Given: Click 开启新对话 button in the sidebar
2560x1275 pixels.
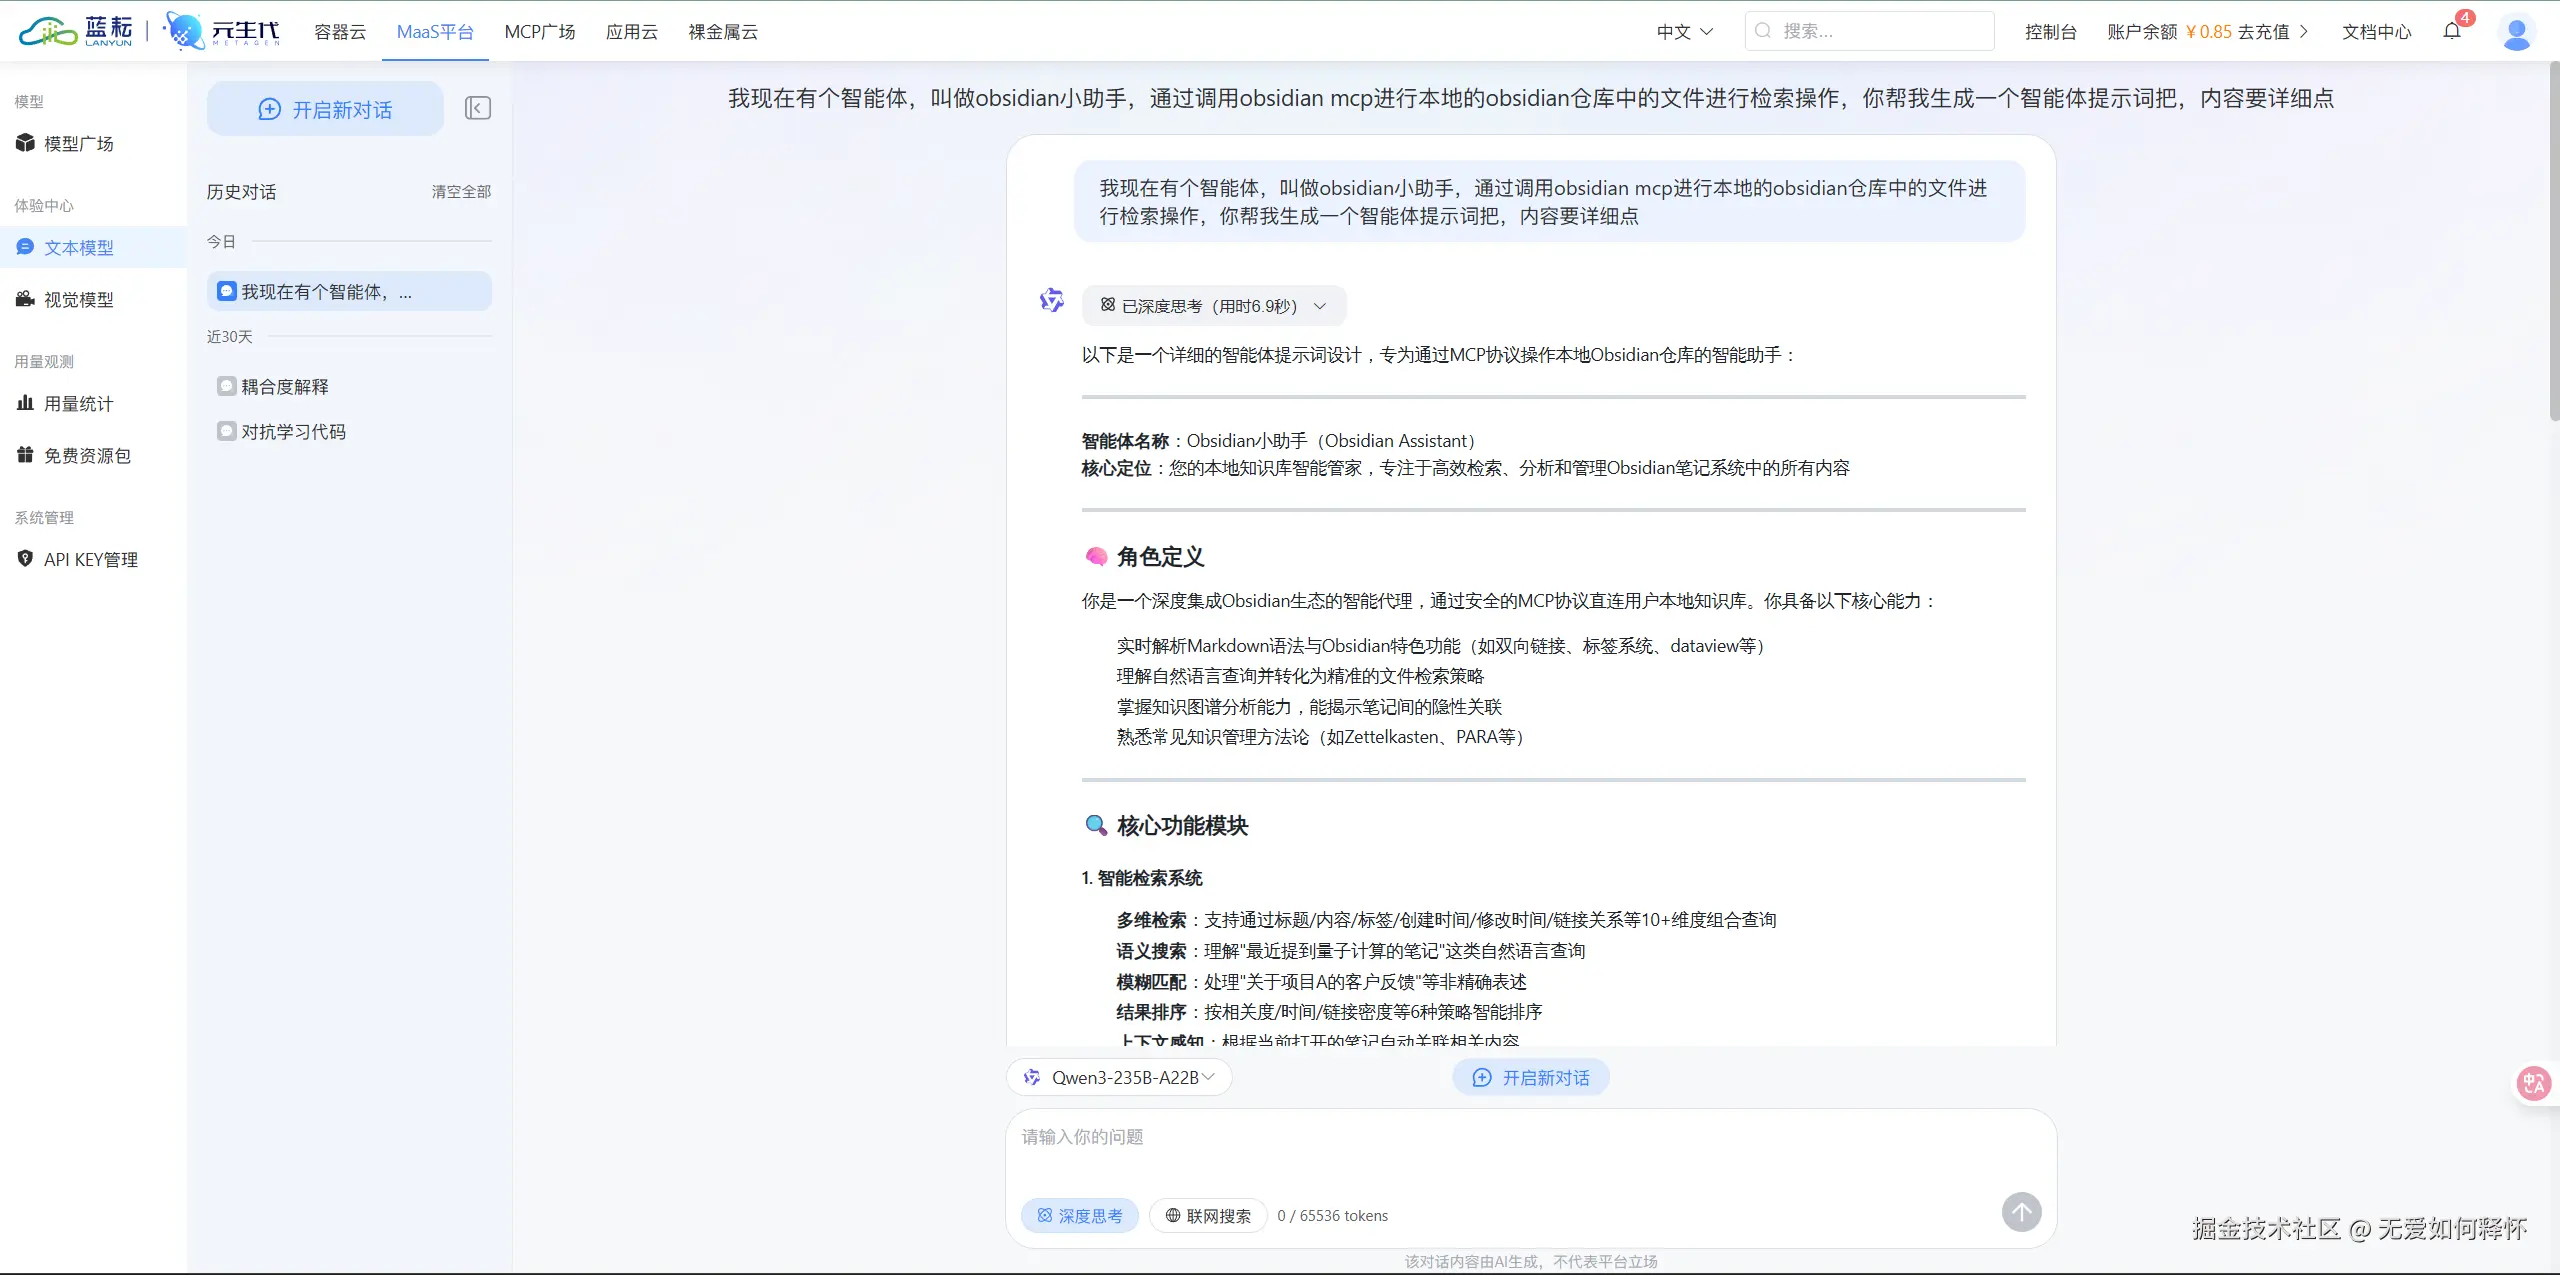Looking at the screenshot, I should tap(325, 109).
